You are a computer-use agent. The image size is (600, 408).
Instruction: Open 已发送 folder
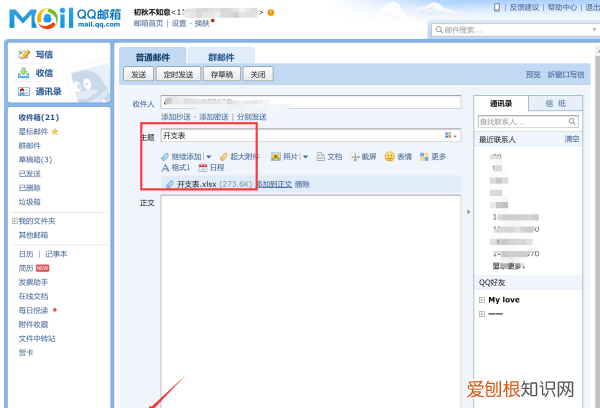pos(29,174)
